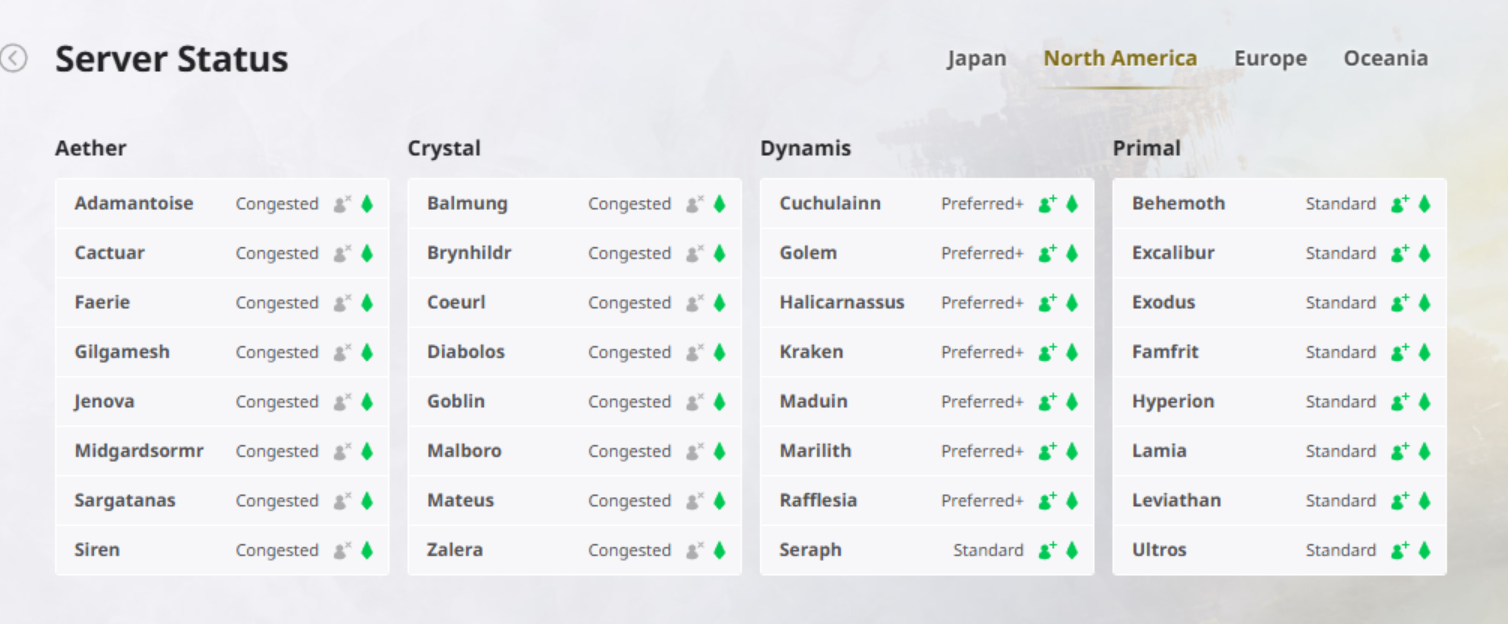This screenshot has width=1508, height=624.
Task: Select the Midgardsormr world name
Action: (x=139, y=451)
